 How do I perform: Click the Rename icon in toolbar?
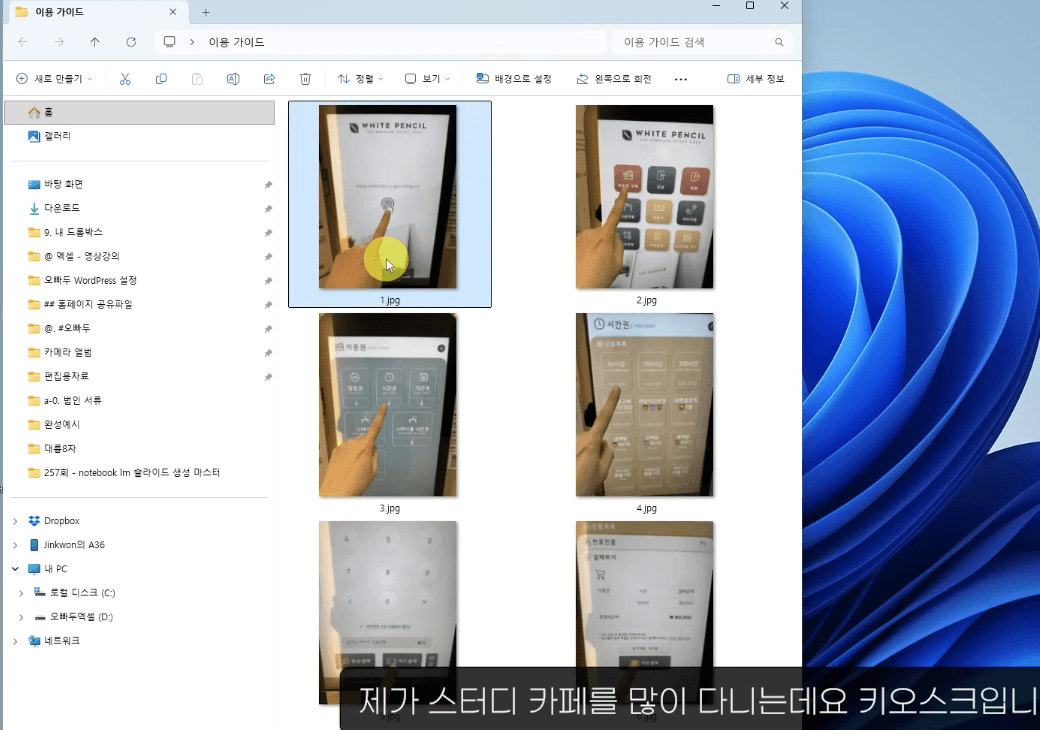(x=233, y=79)
